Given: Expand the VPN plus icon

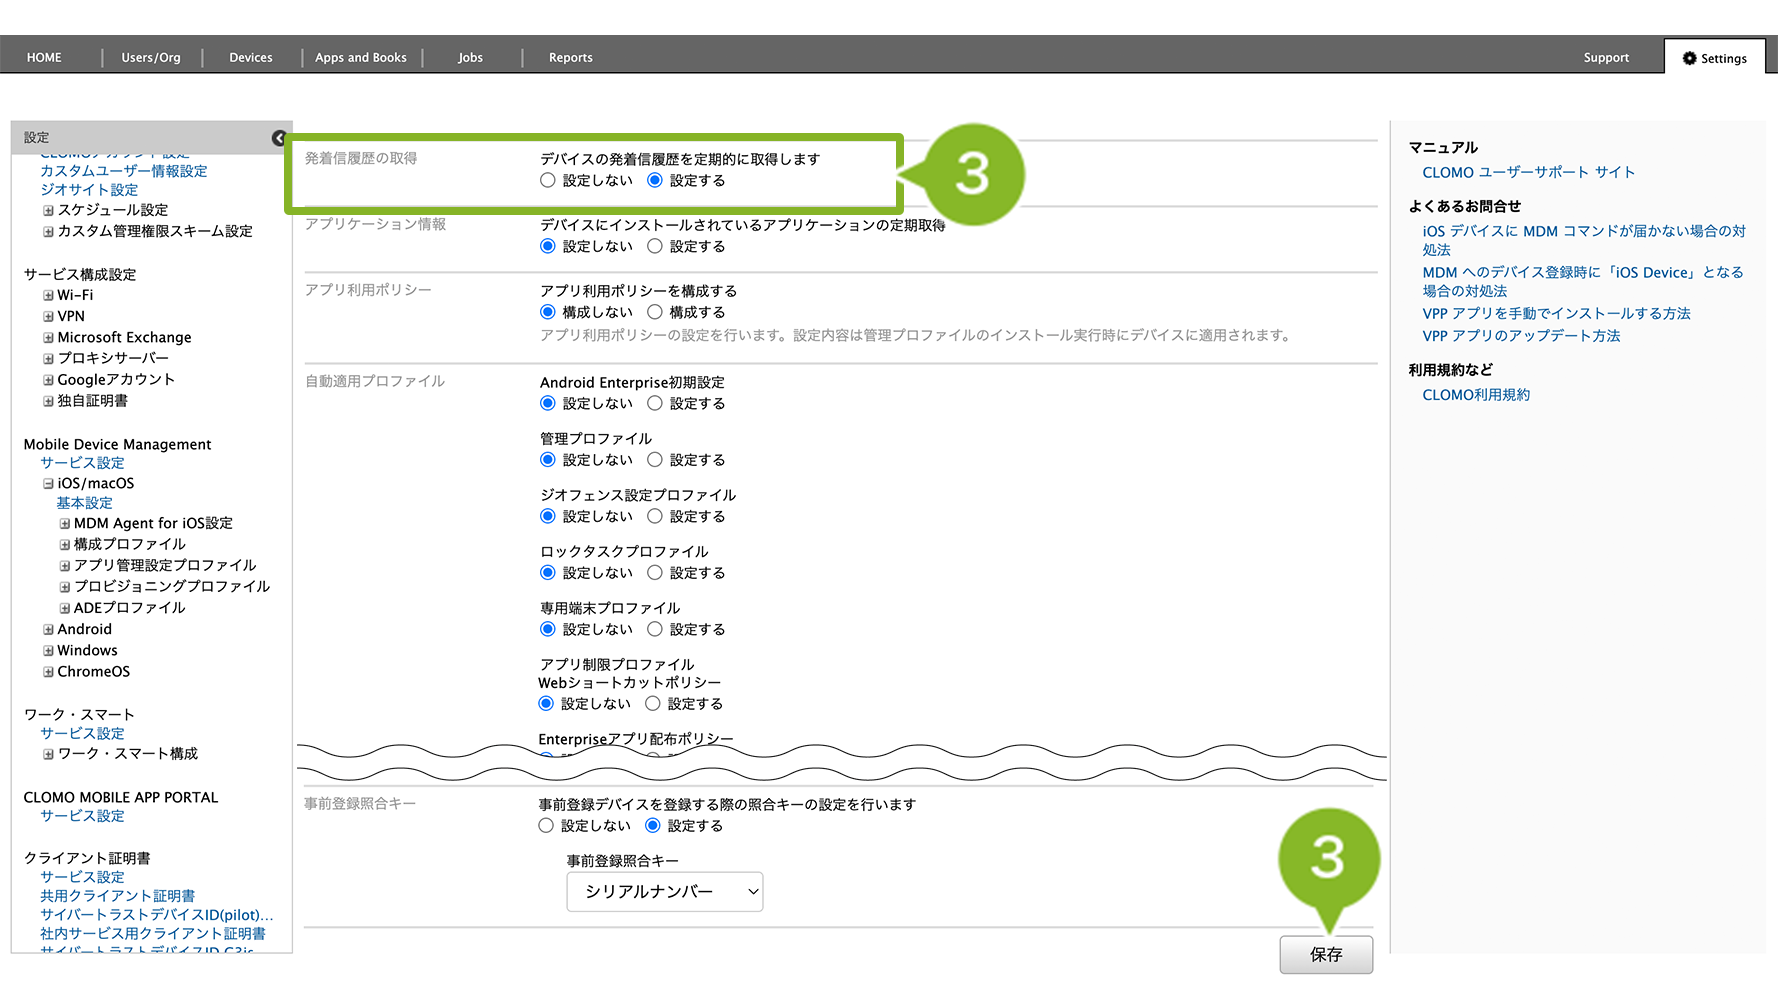Looking at the screenshot, I should point(48,317).
